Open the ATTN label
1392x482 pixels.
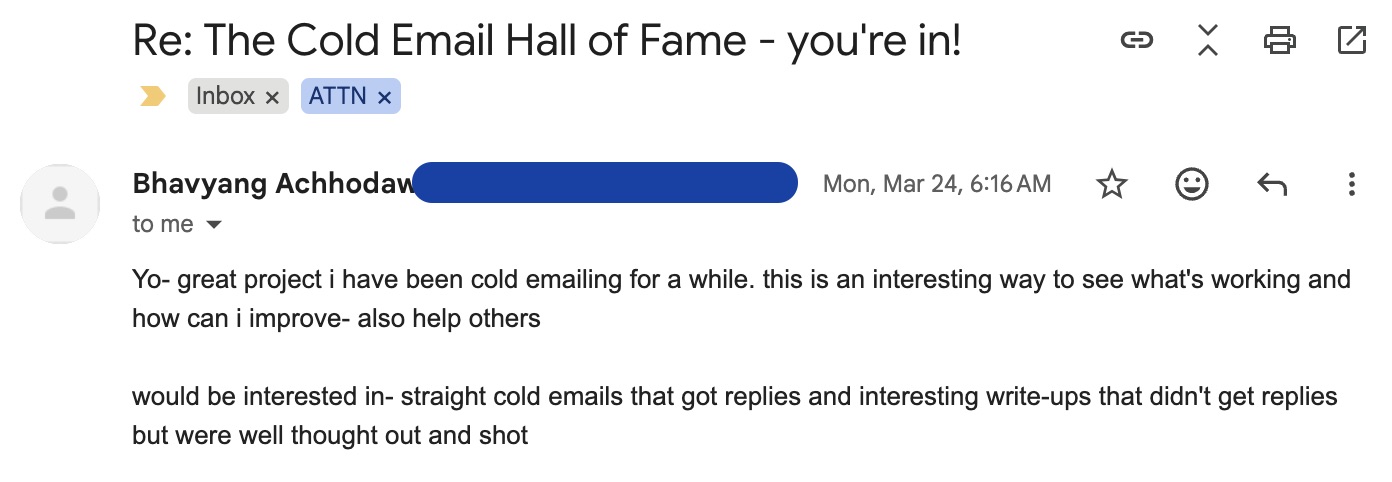pyautogui.click(x=337, y=96)
